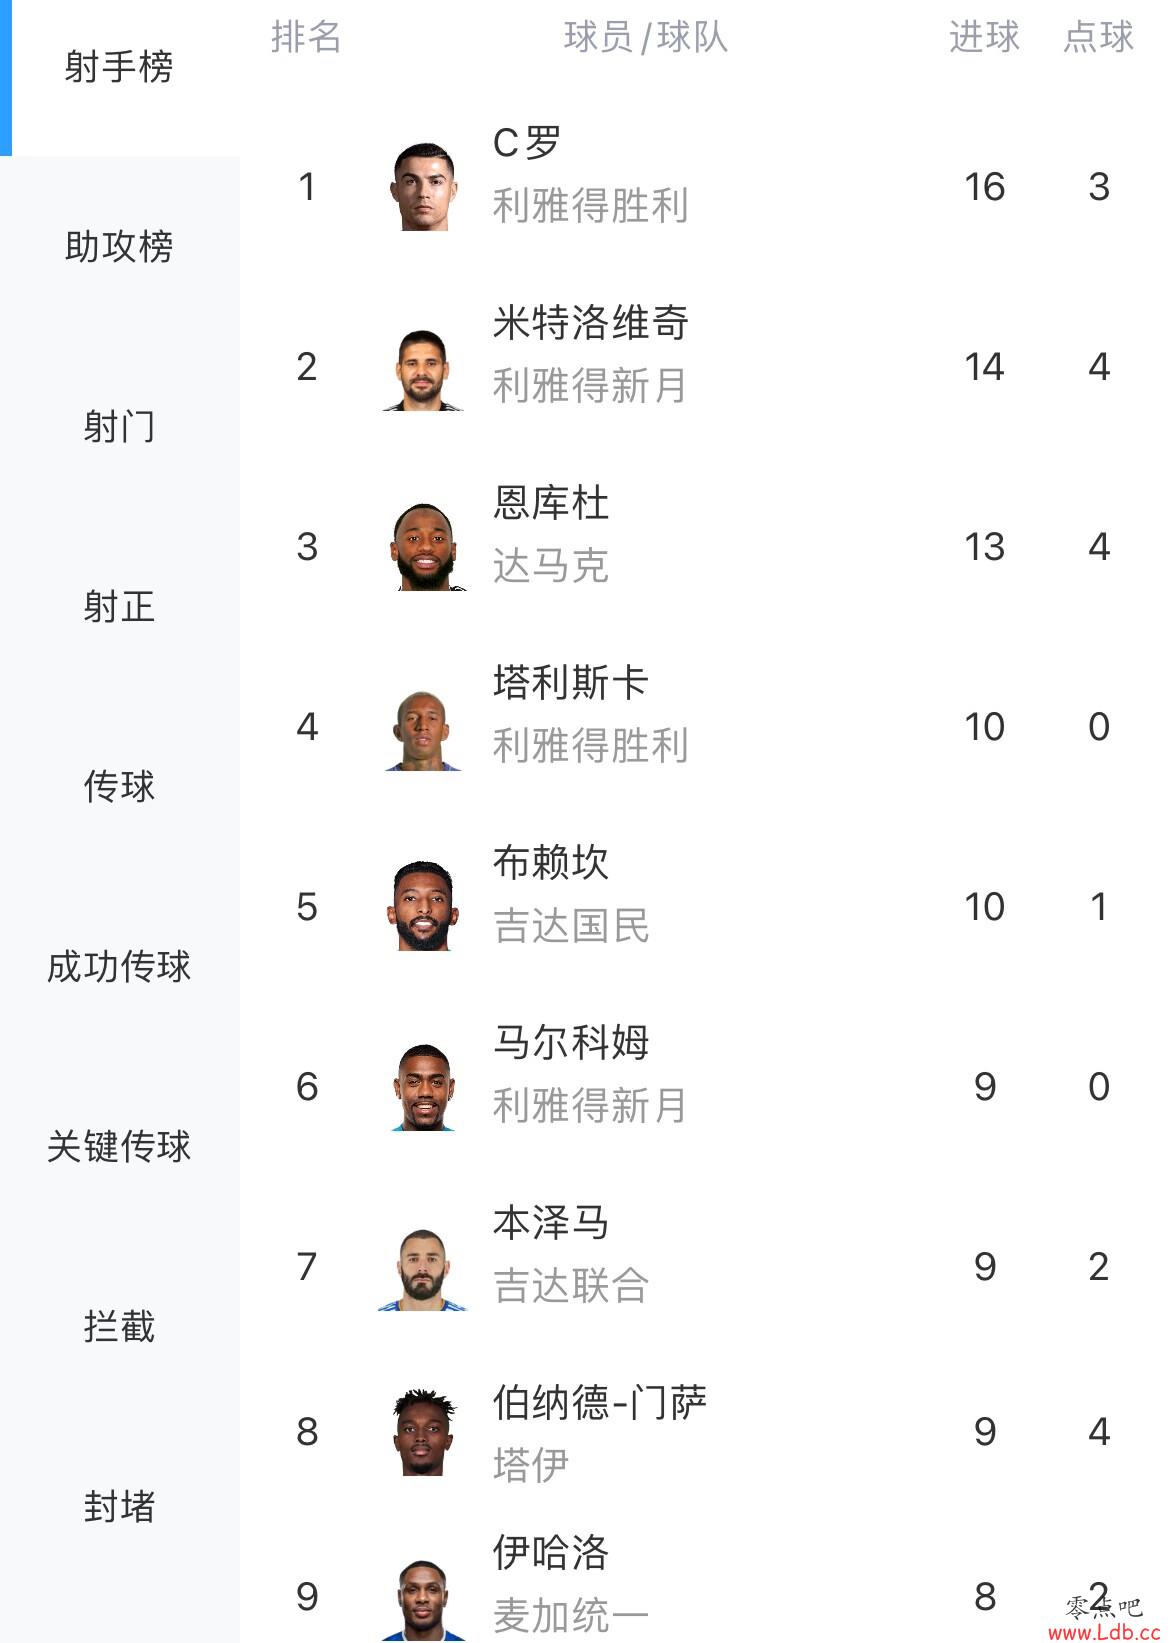This screenshot has height=1643, width=1170.
Task: Select the 射门 sidebar tab
Action: coord(119,426)
